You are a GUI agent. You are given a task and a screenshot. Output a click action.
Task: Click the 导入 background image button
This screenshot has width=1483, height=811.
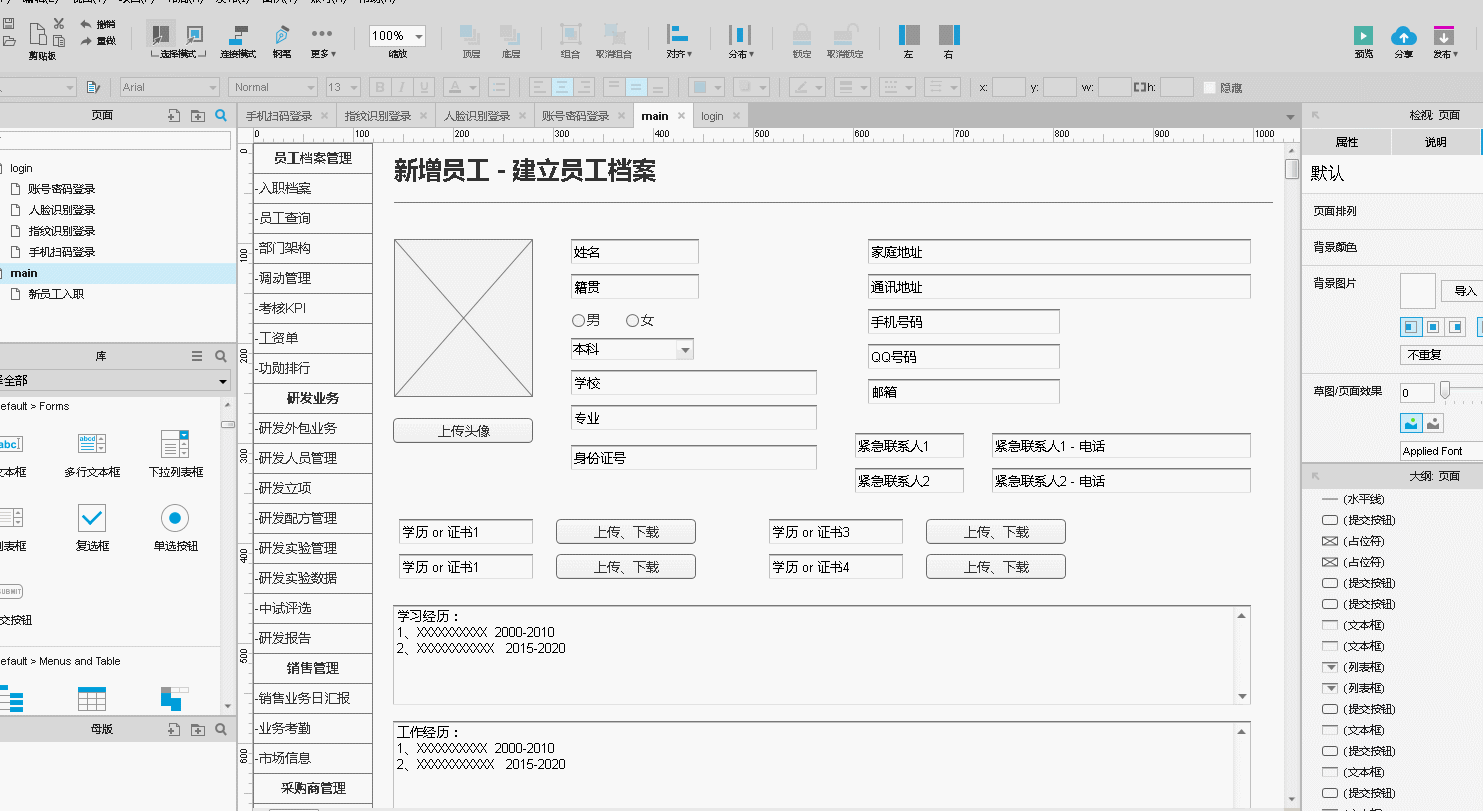point(1465,291)
